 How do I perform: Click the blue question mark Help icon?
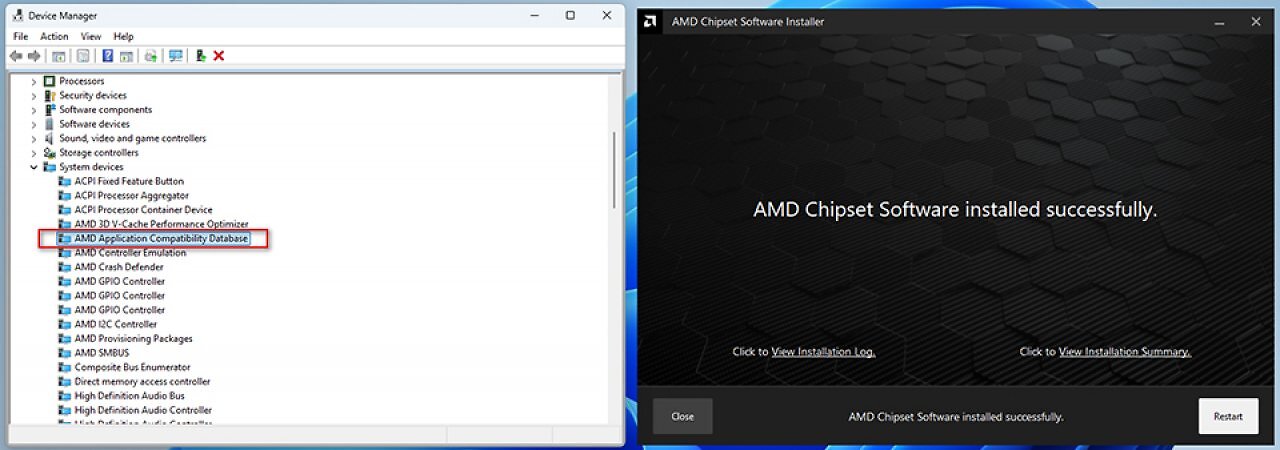coord(108,56)
